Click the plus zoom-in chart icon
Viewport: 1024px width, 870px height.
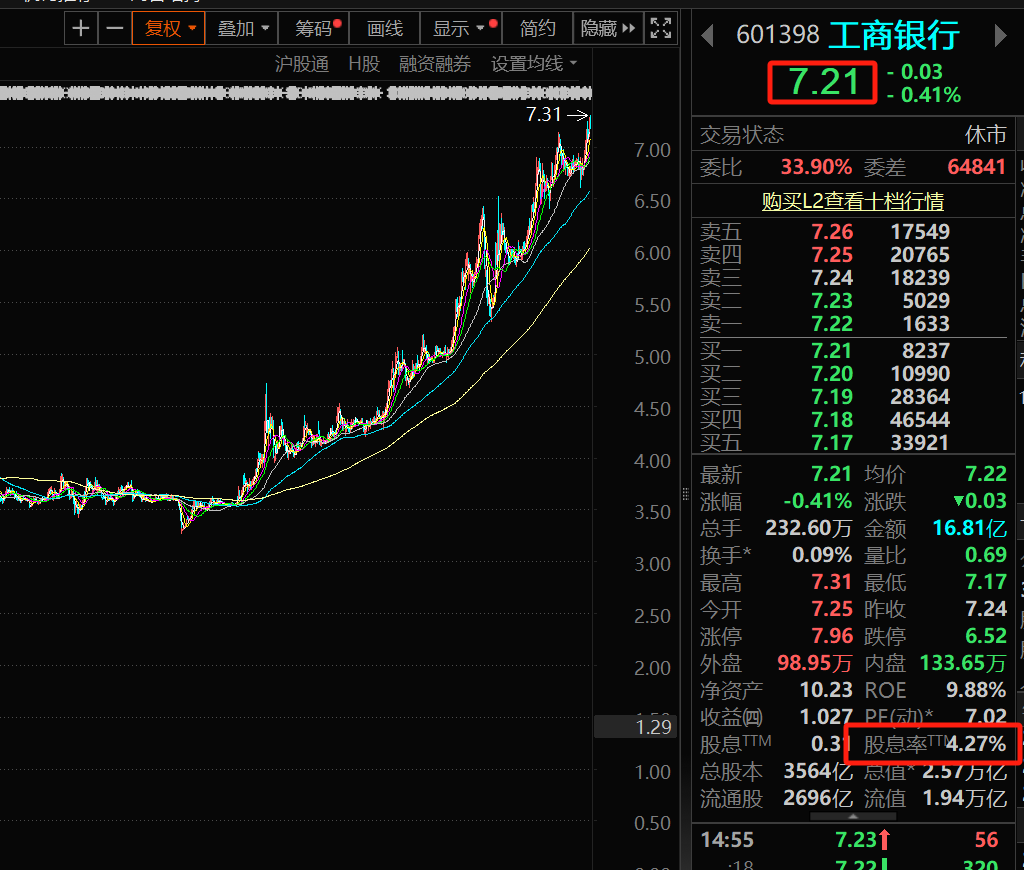(81, 28)
